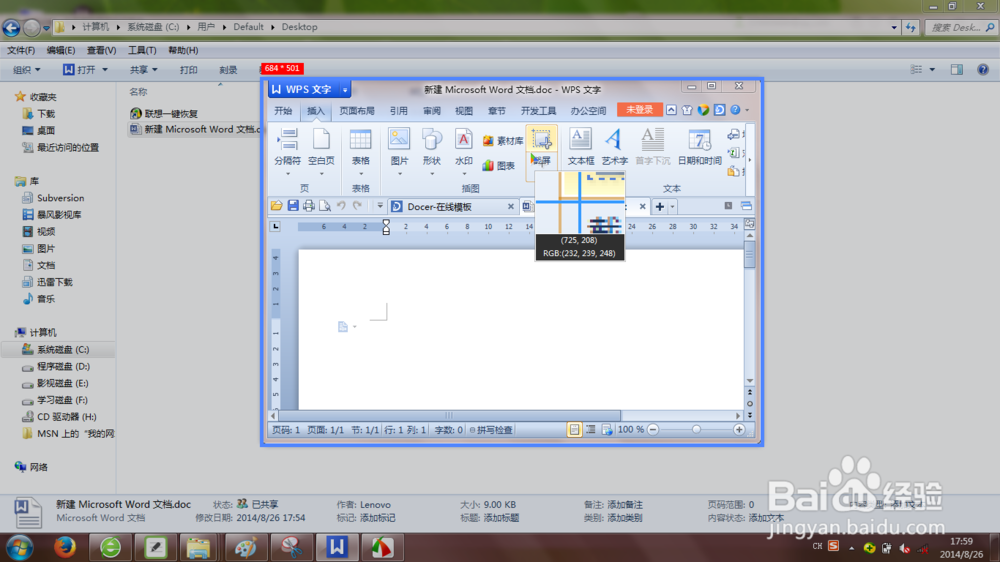Click the 分隔符 page break icon
The width and height of the screenshot is (1000, 562).
coord(288,139)
